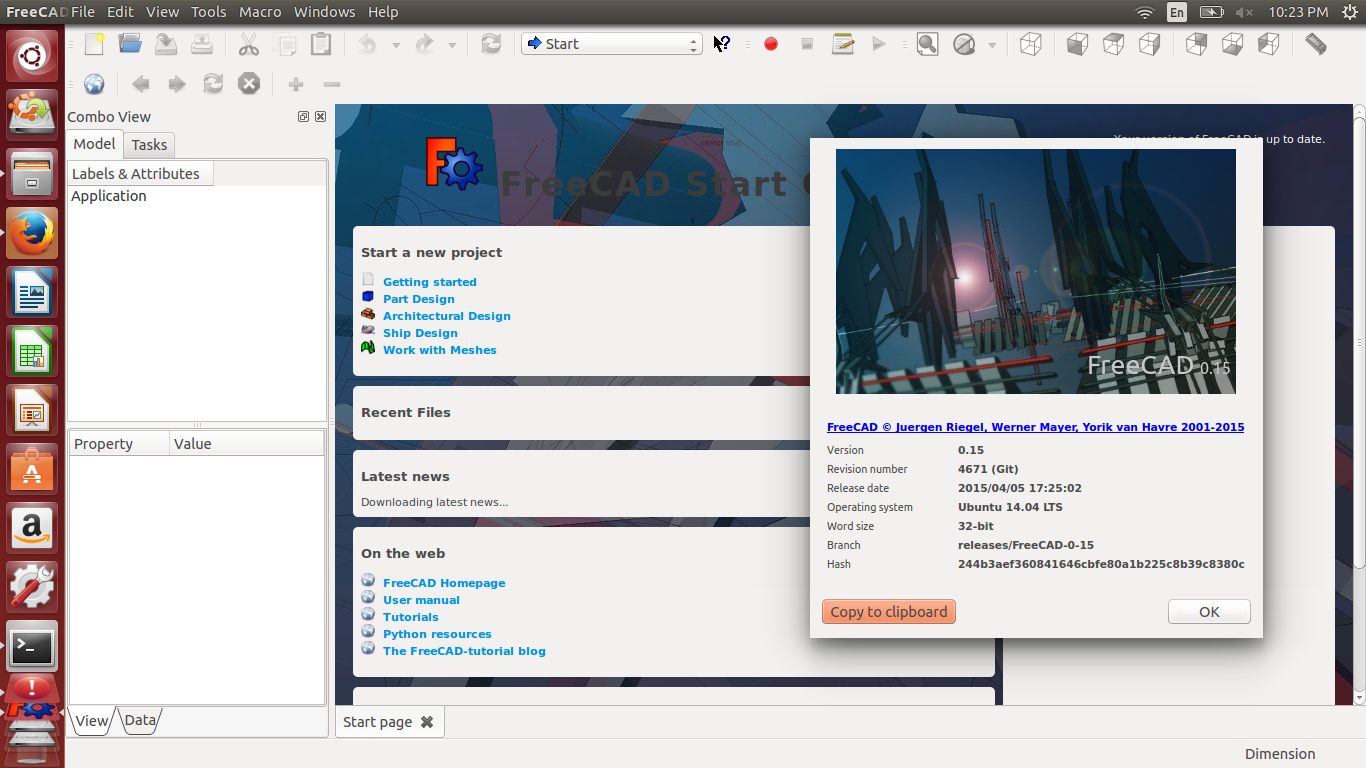
Task: Open the draw style dropdown arrow
Action: [990, 44]
